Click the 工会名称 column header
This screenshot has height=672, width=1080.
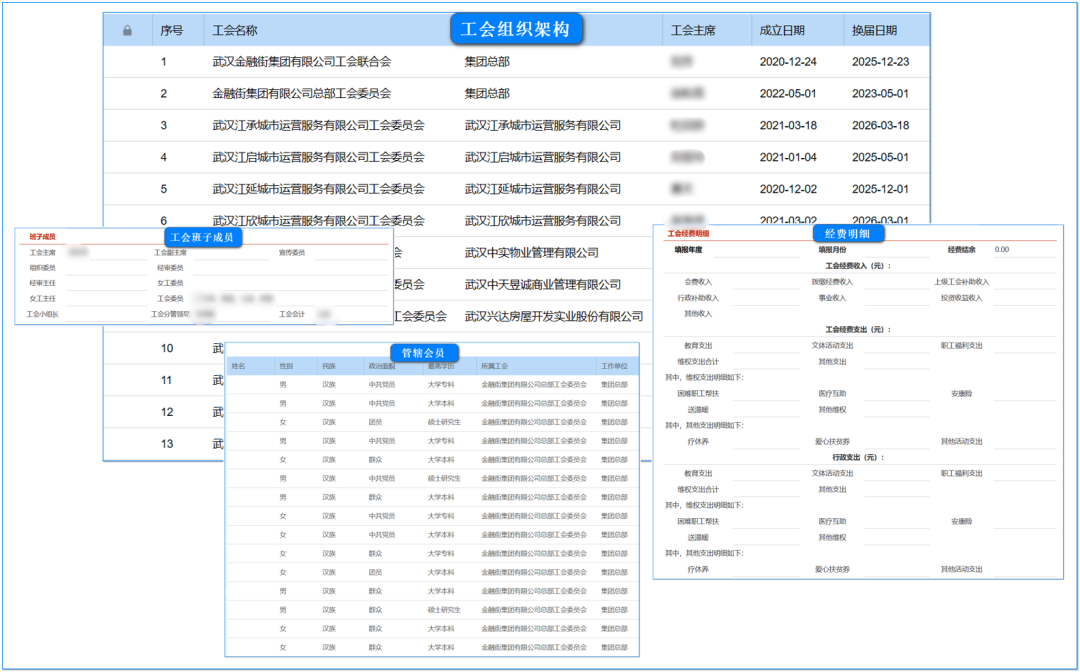point(235,30)
